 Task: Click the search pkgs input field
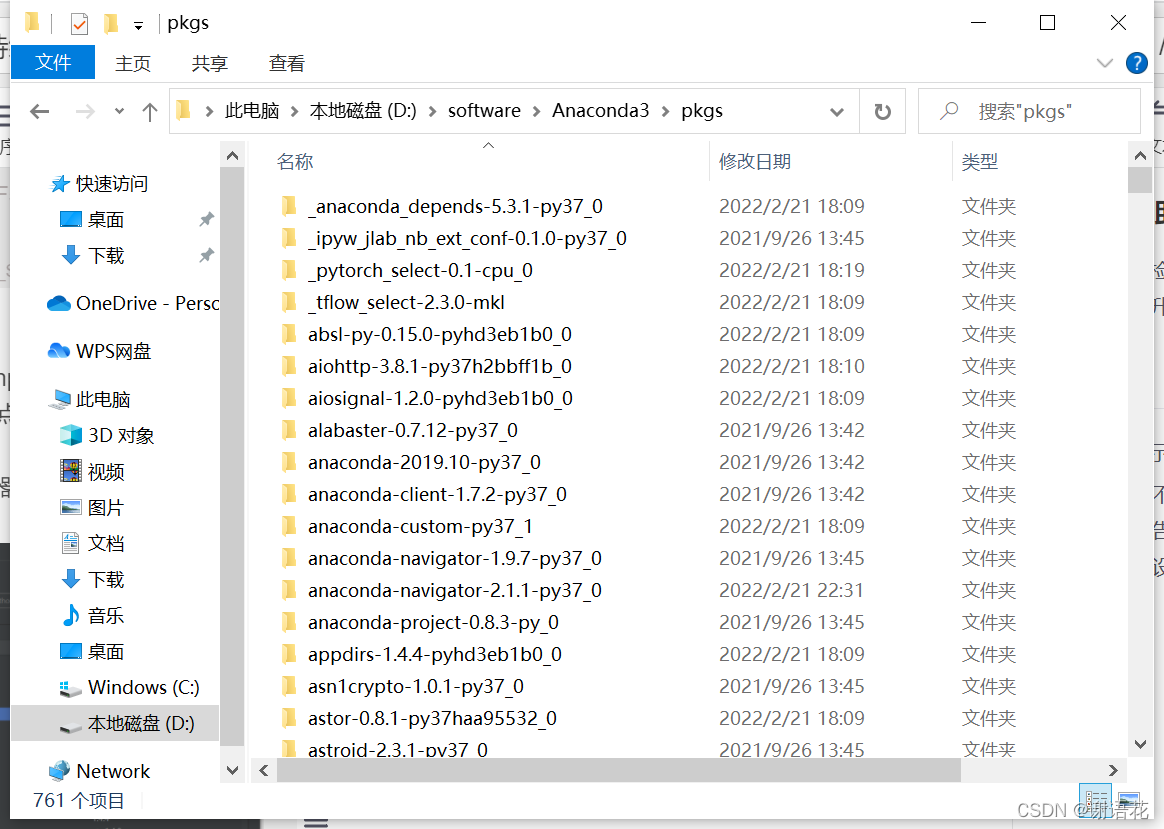coord(1029,111)
